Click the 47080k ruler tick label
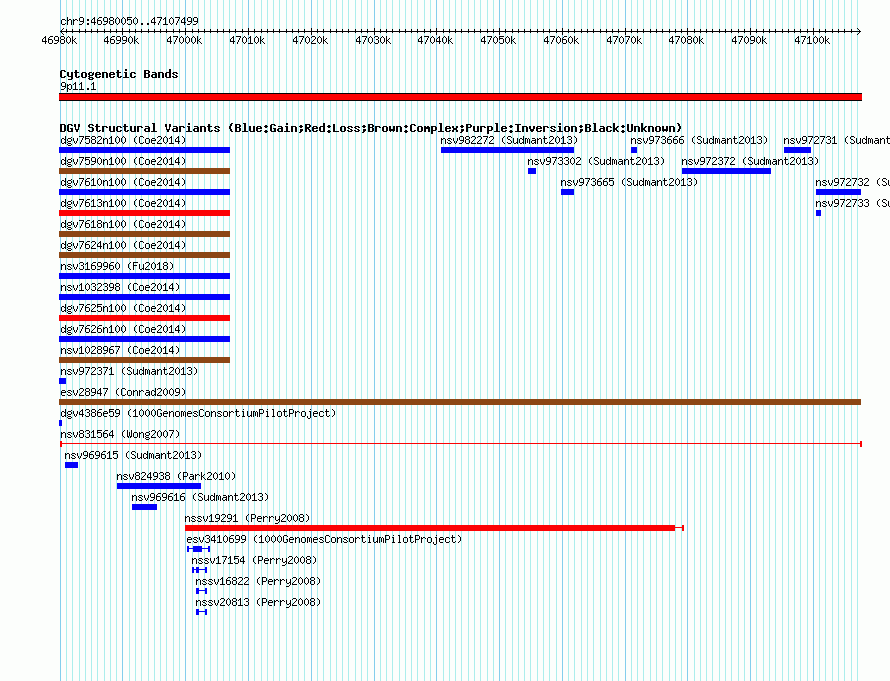The height and width of the screenshot is (681, 890). 686,40
